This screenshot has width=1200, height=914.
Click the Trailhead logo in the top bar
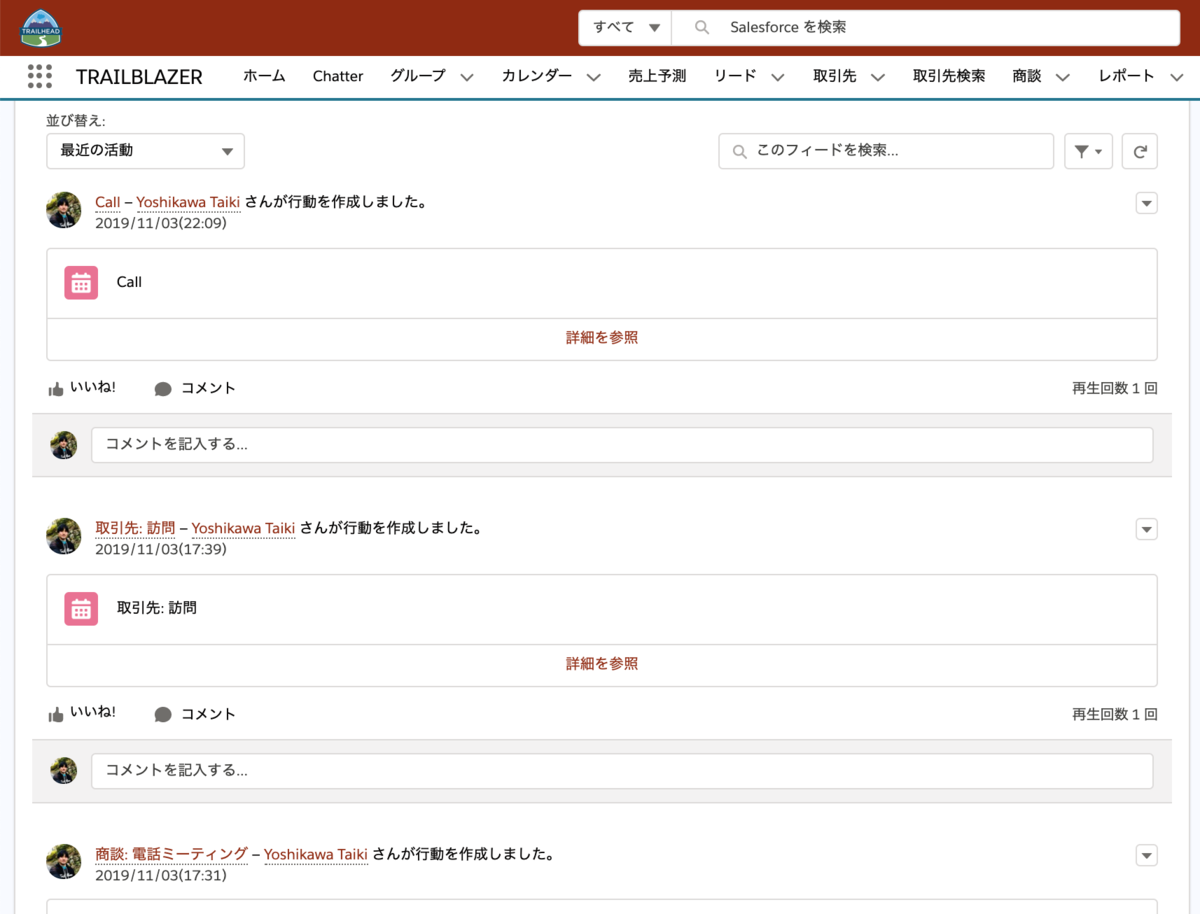point(38,27)
